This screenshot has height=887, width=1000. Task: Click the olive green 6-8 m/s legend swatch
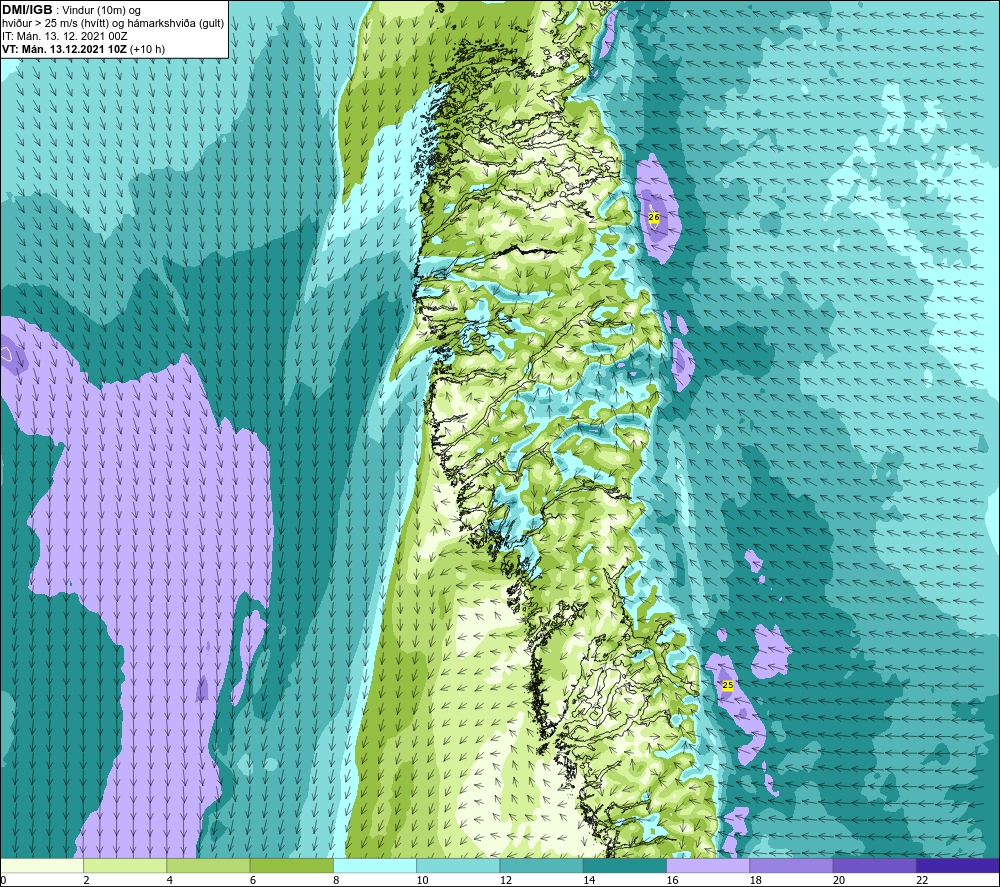[x=291, y=865]
